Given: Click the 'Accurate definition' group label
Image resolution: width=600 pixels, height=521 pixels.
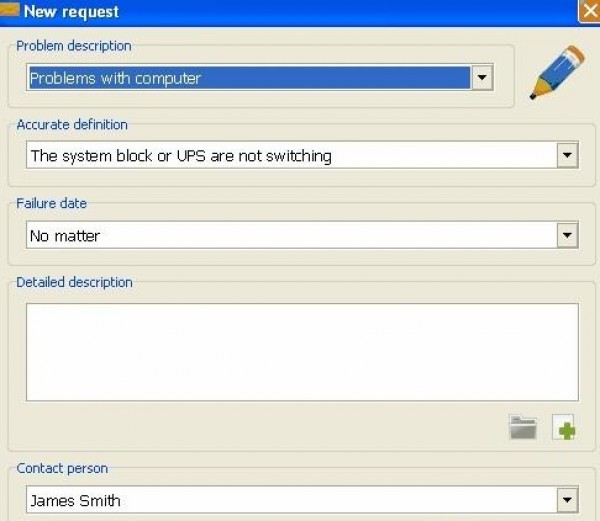Looking at the screenshot, I should 72,125.
